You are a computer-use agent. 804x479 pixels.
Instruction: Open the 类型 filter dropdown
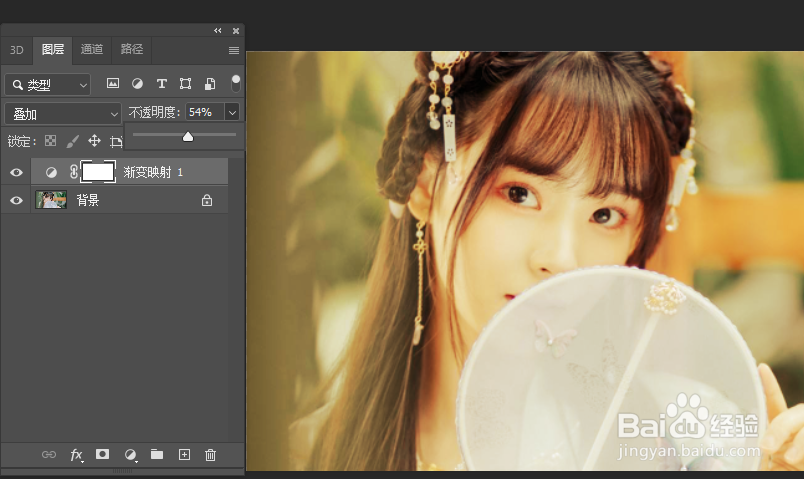48,85
